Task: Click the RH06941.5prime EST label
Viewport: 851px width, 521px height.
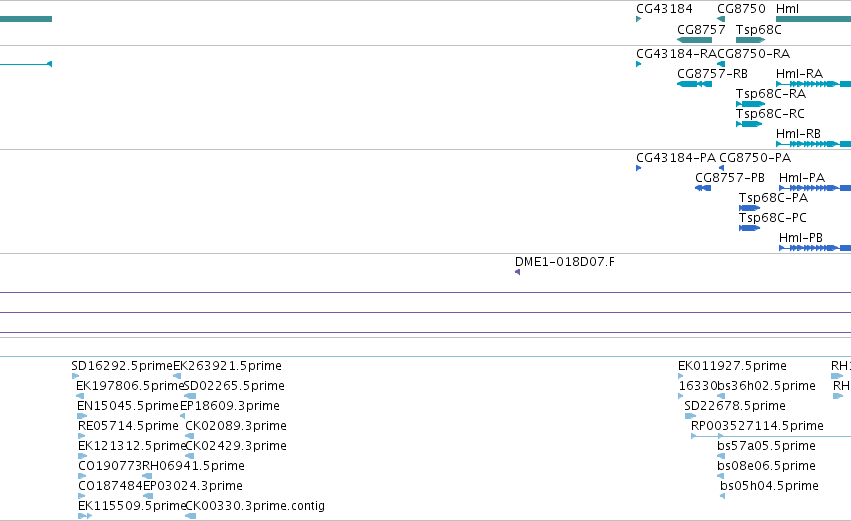Action: click(x=193, y=467)
